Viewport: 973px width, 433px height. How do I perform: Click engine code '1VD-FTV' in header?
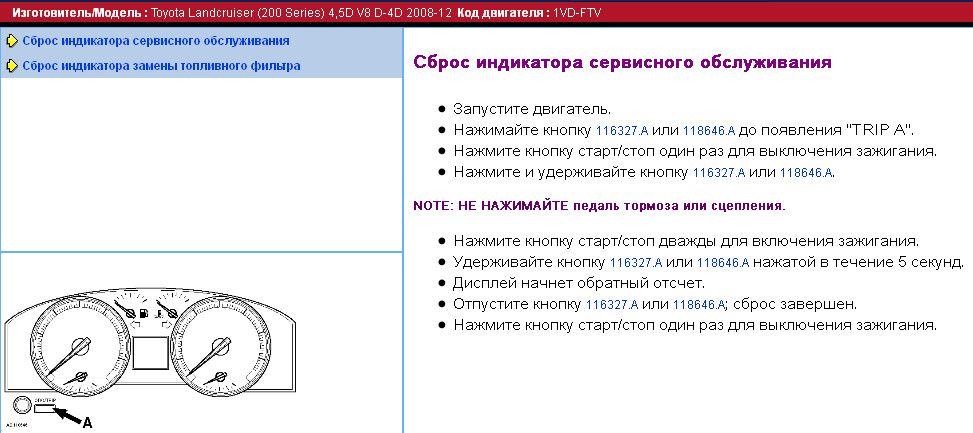click(x=576, y=12)
